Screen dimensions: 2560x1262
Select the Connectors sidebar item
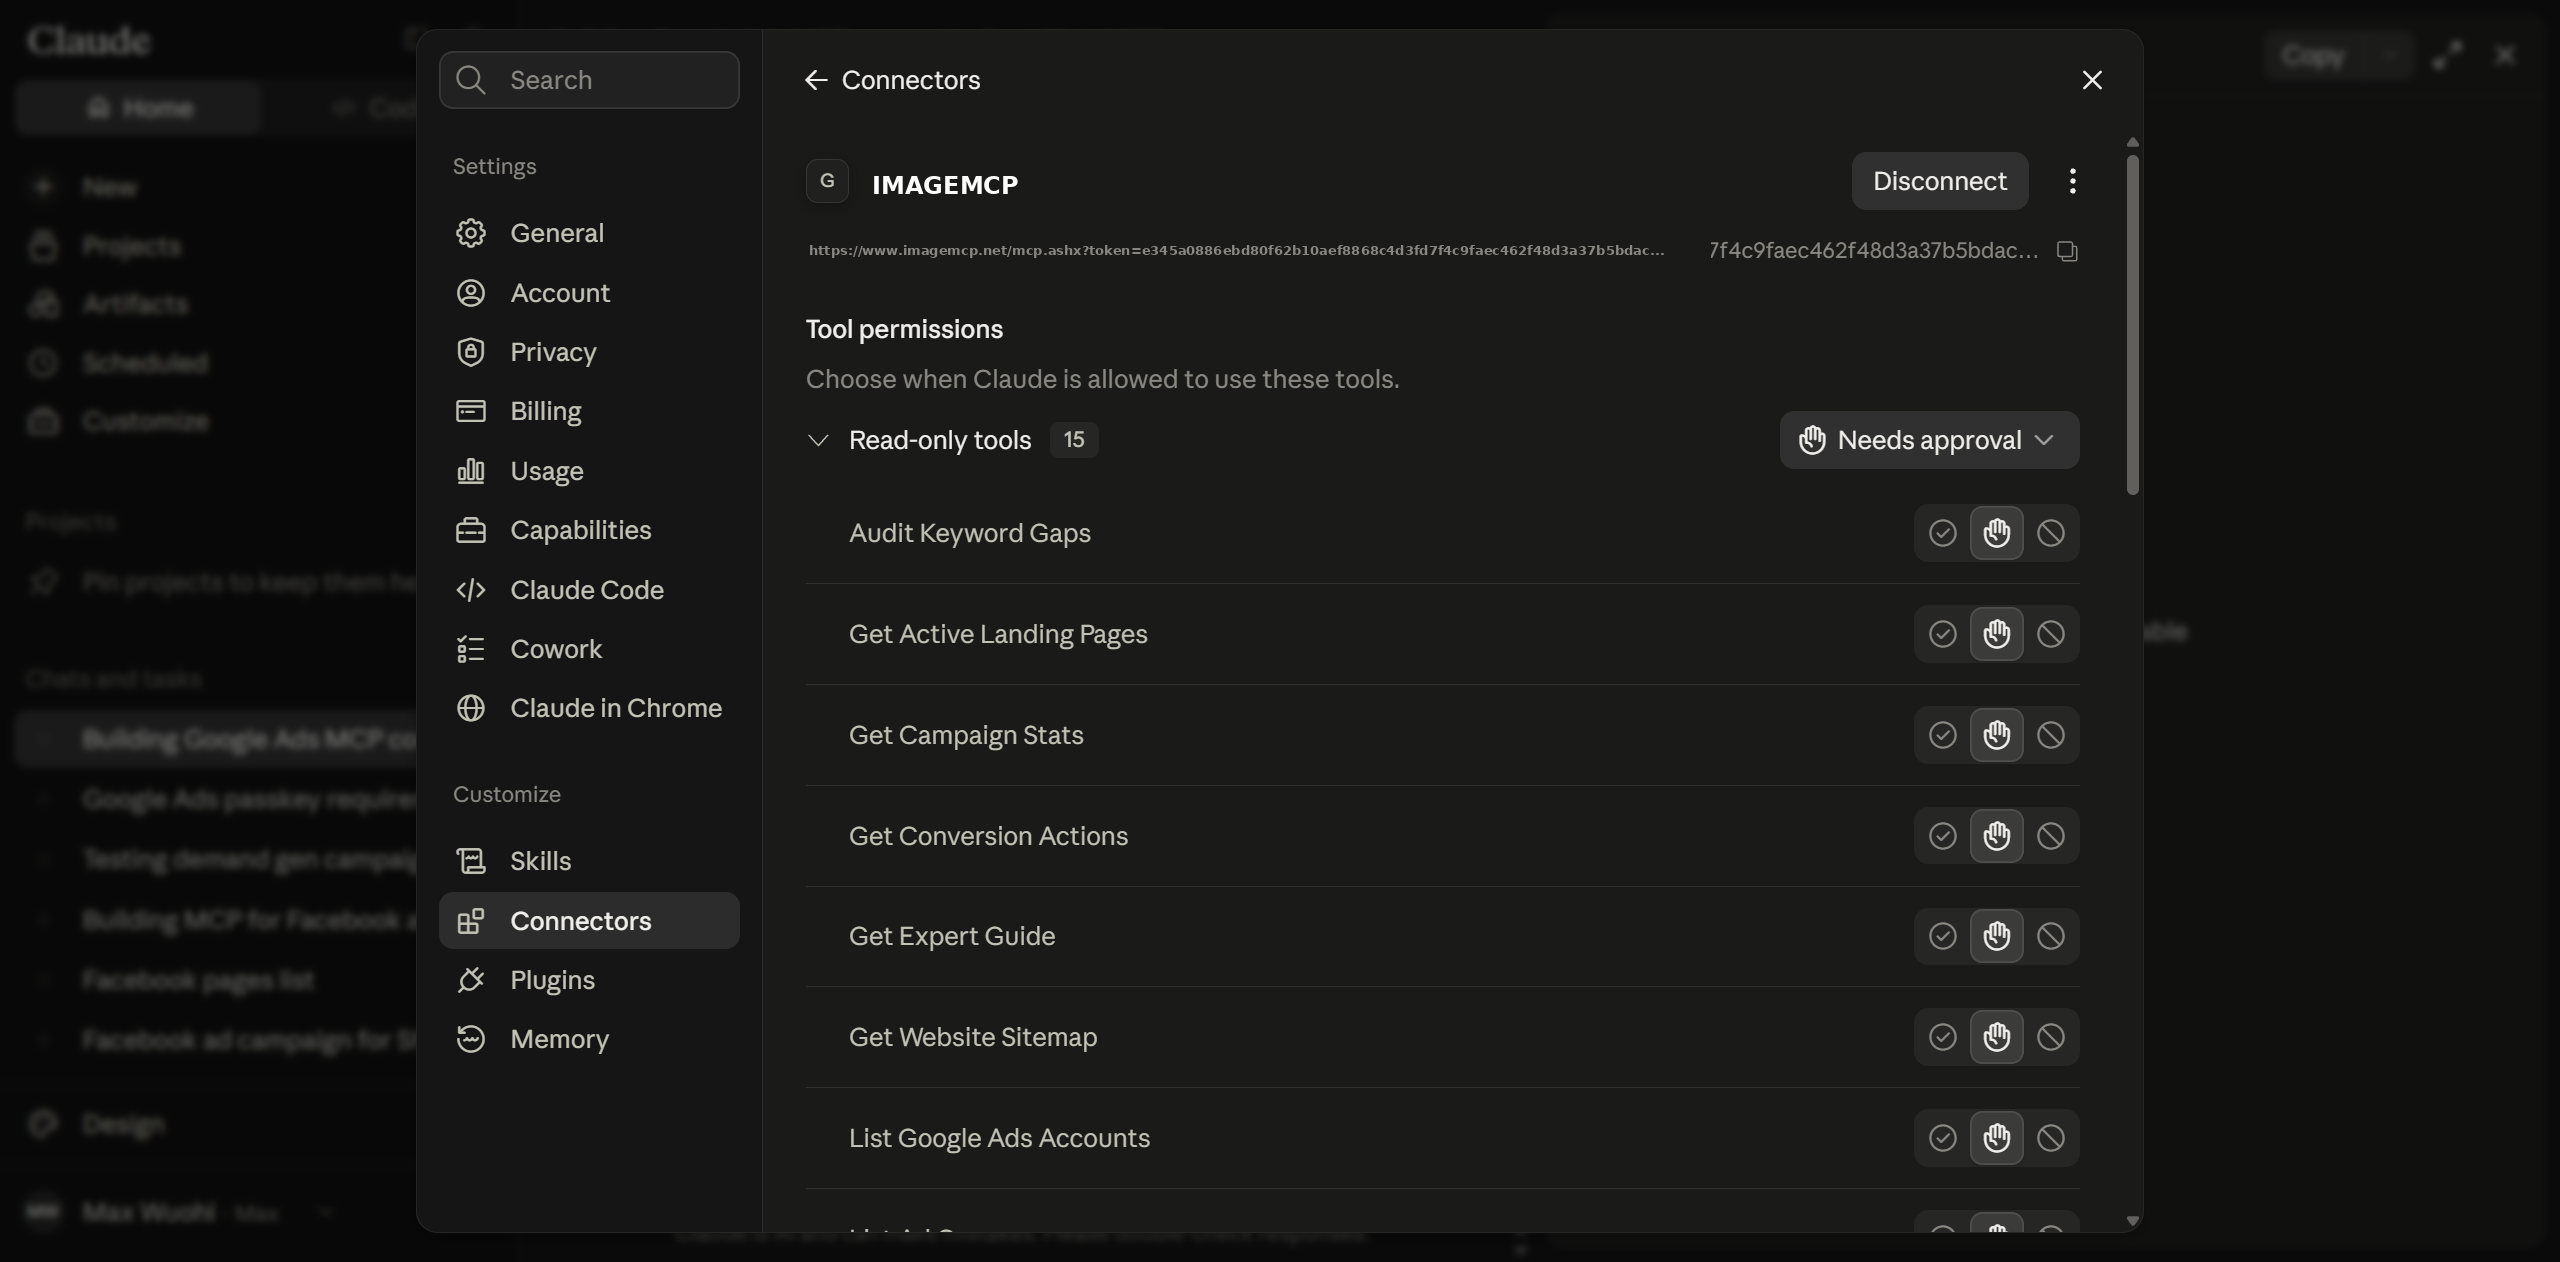point(589,921)
